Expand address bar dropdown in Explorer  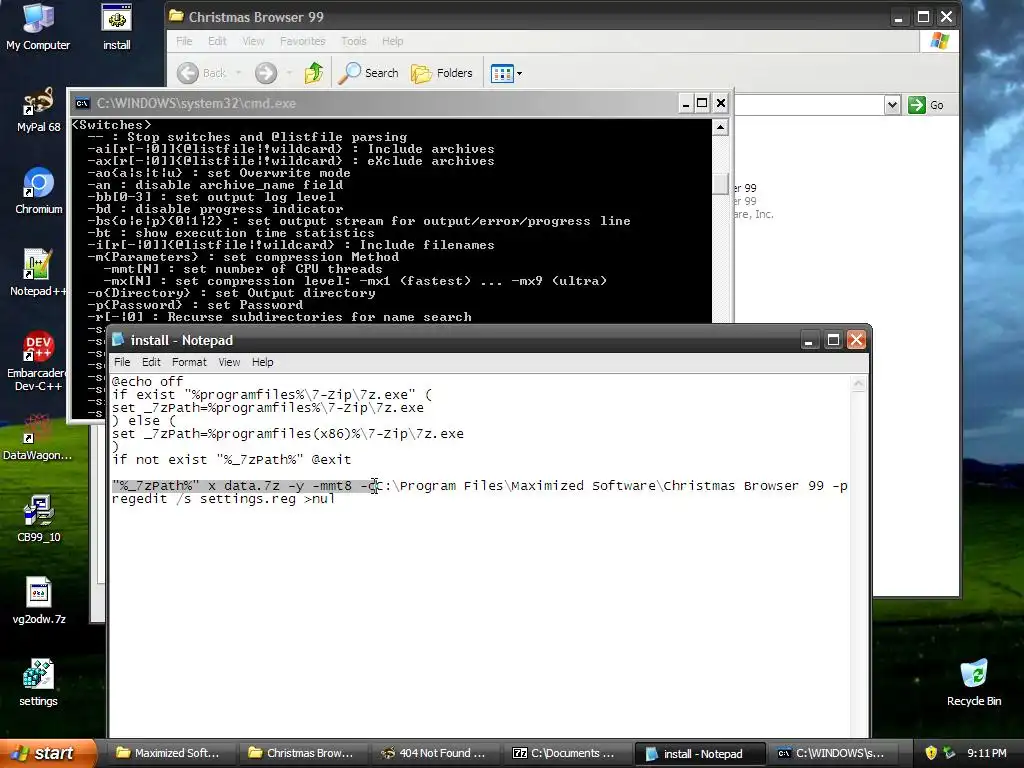coord(892,105)
